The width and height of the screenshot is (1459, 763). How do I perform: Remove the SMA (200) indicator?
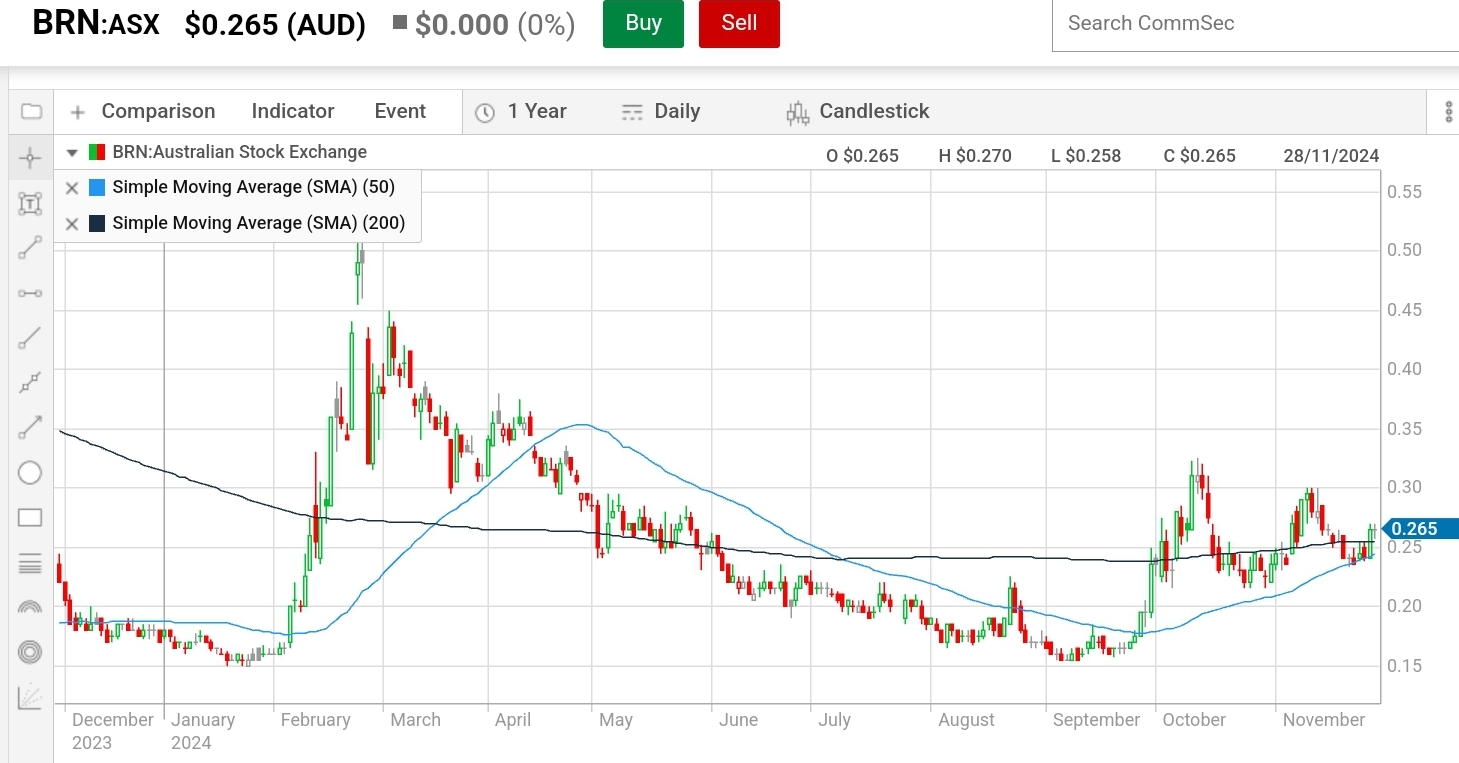point(72,224)
